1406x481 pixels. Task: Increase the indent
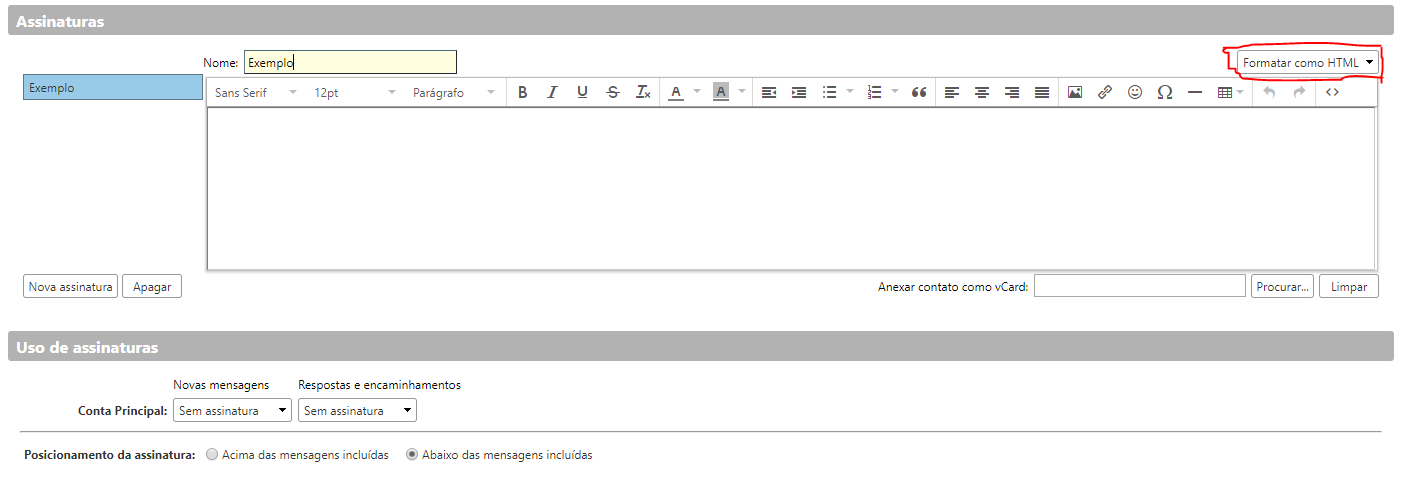point(799,92)
